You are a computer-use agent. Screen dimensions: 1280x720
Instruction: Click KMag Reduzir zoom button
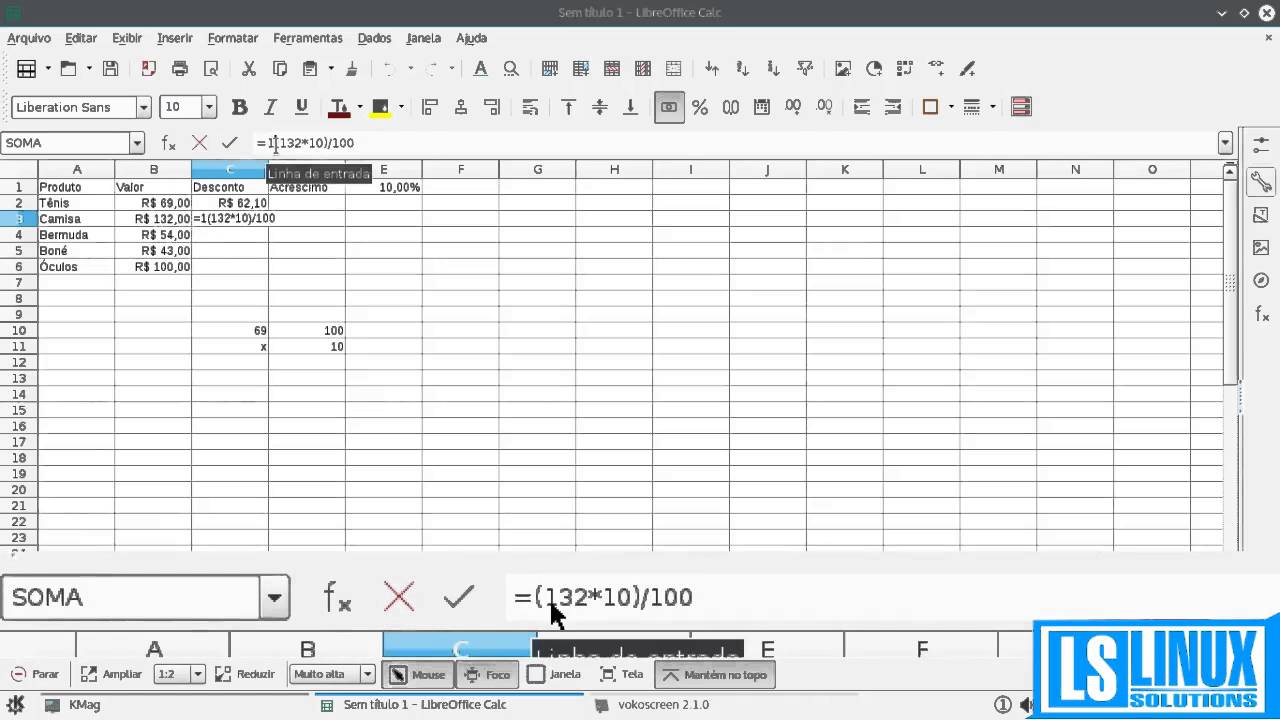click(x=245, y=675)
